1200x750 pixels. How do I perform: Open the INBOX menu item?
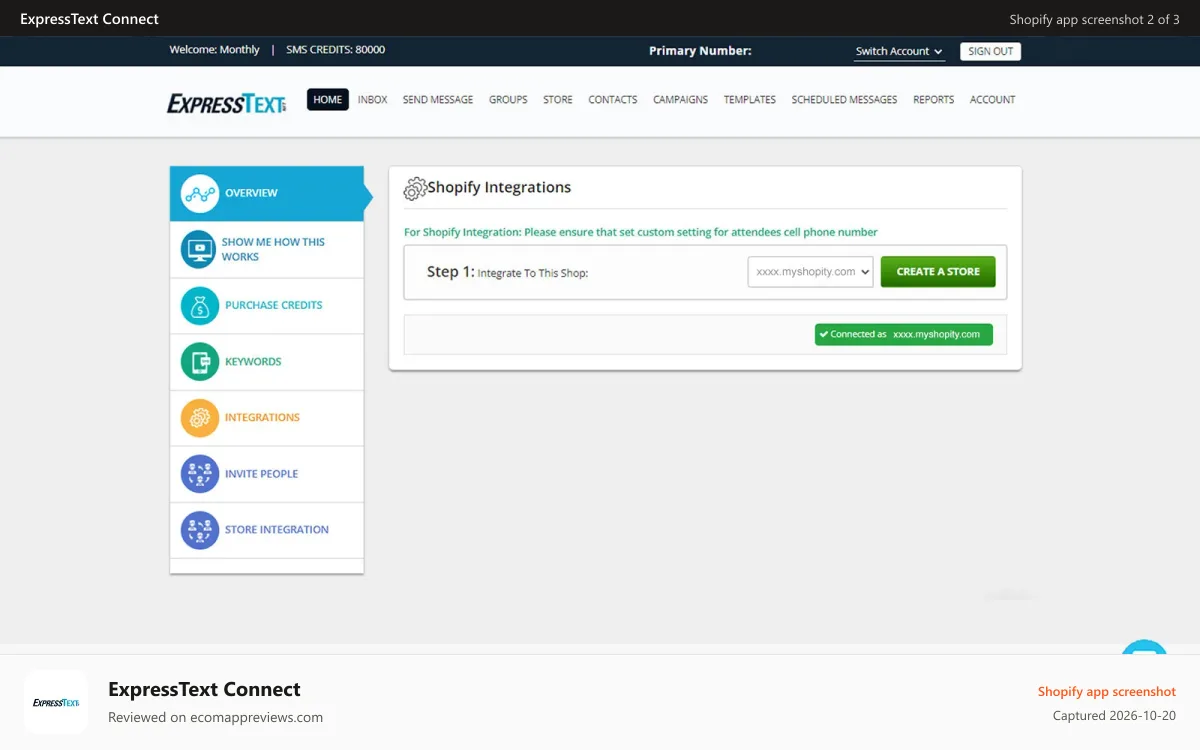(372, 100)
